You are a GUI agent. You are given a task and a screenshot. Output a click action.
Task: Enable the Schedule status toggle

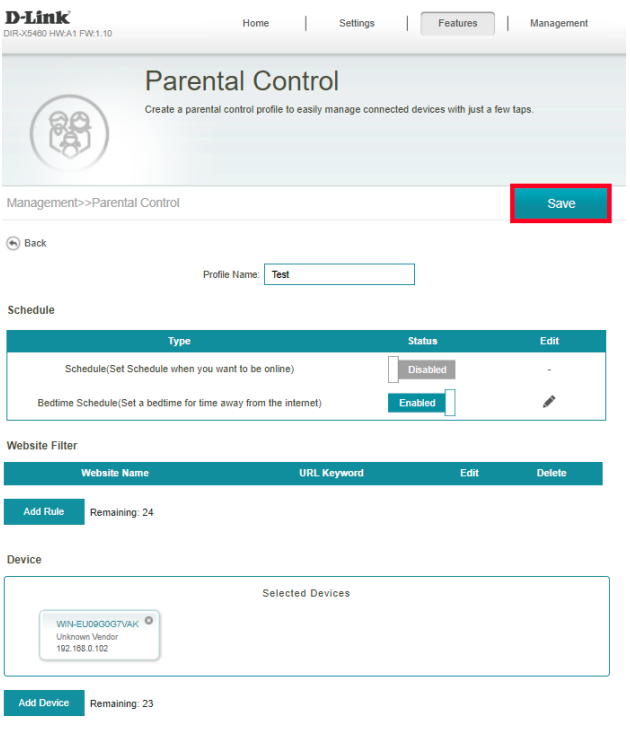tap(421, 370)
